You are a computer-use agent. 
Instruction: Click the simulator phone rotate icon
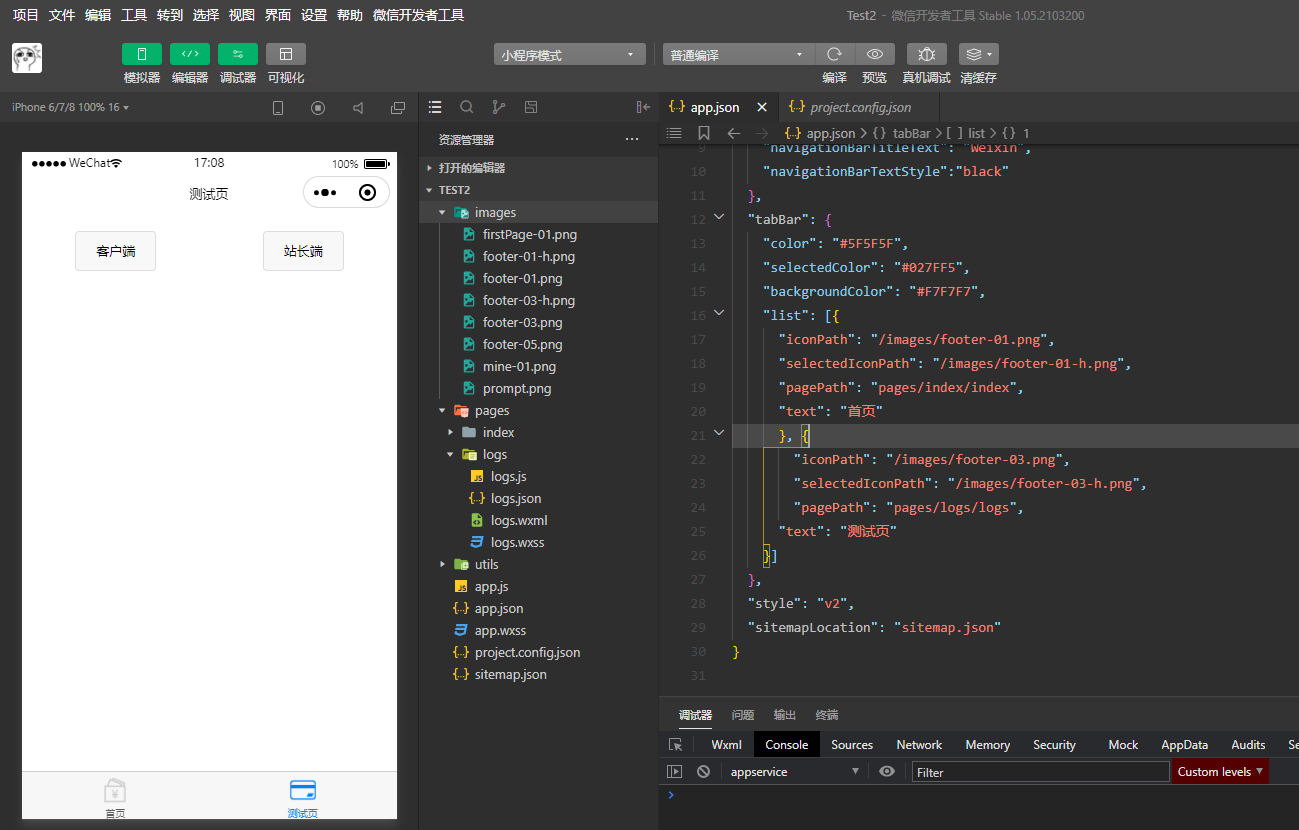click(x=278, y=108)
